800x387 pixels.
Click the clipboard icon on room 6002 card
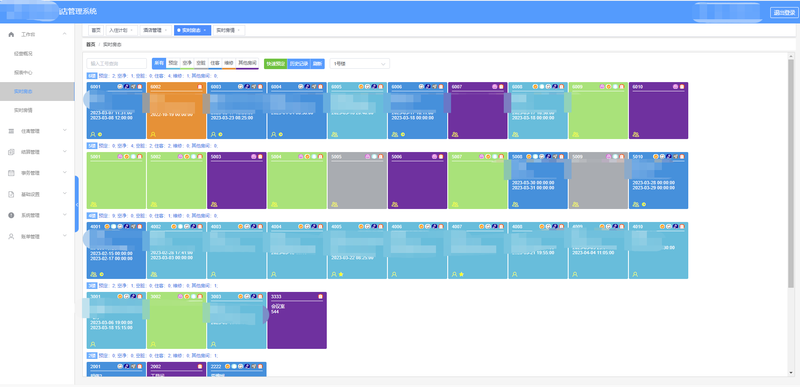[x=200, y=87]
